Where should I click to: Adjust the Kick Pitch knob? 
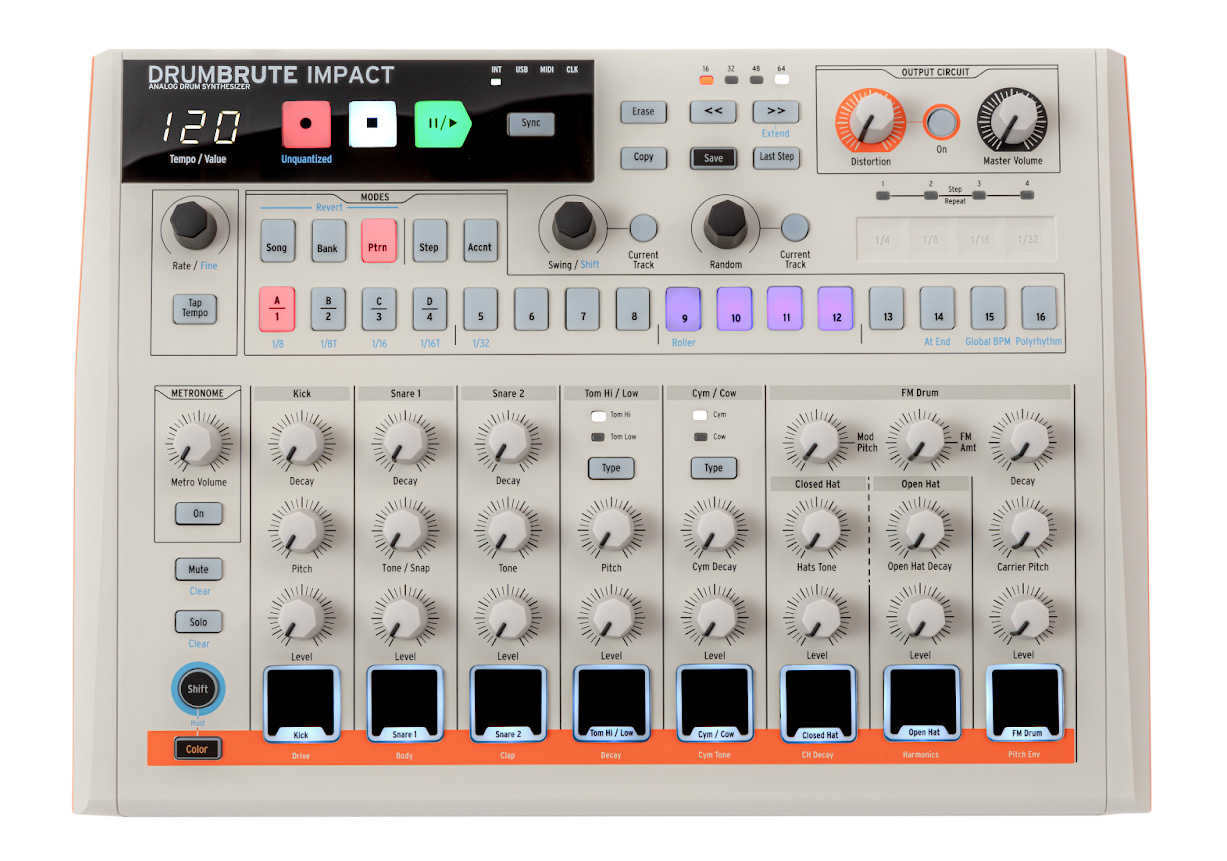(301, 529)
